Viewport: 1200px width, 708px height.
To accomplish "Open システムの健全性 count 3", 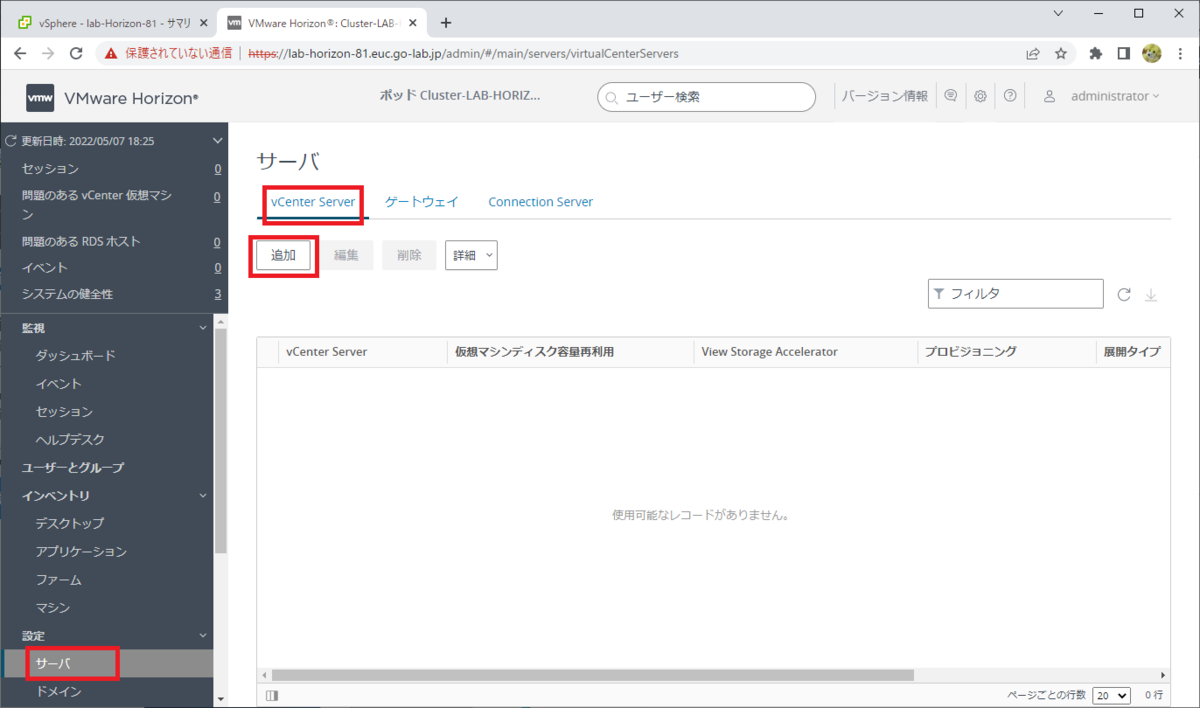I will (x=218, y=294).
